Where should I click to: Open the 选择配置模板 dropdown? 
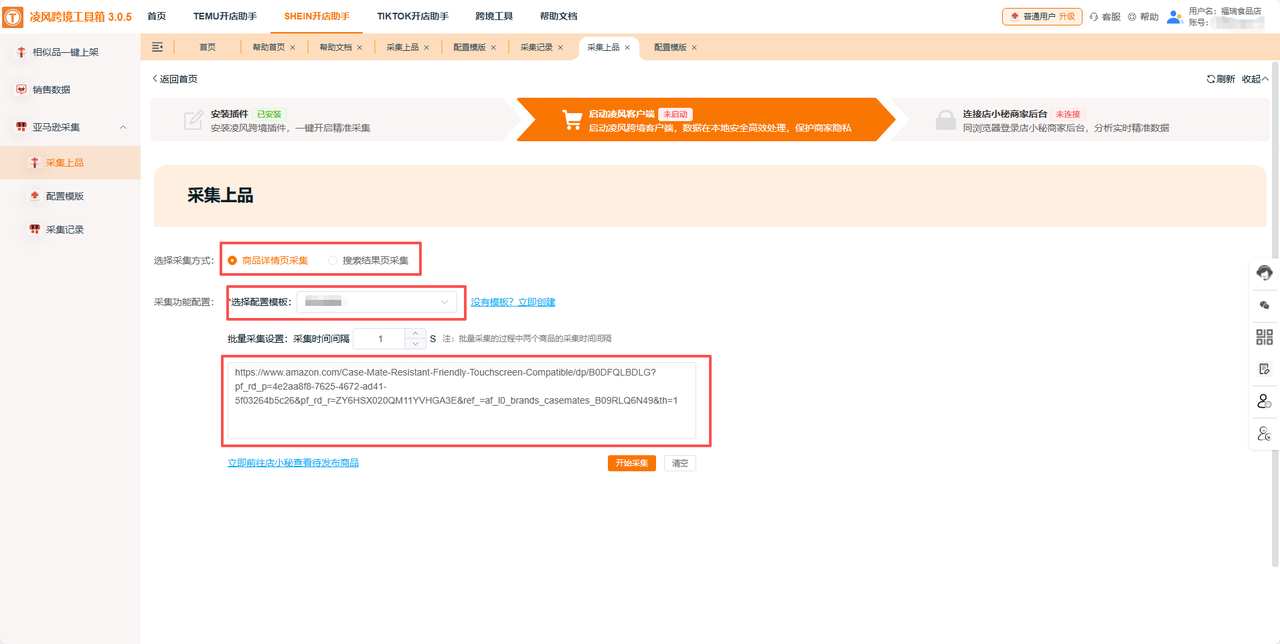tap(378, 300)
